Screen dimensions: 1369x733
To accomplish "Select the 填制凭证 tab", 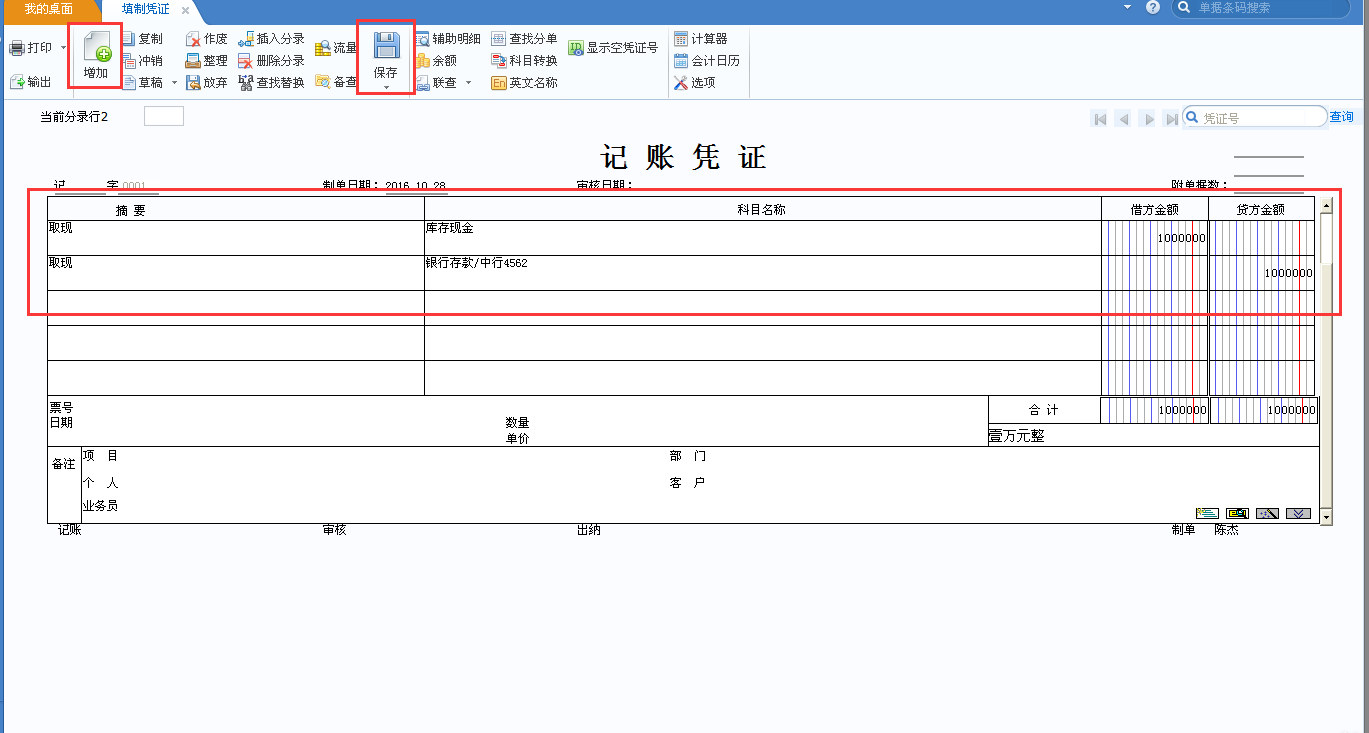I will pyautogui.click(x=146, y=9).
